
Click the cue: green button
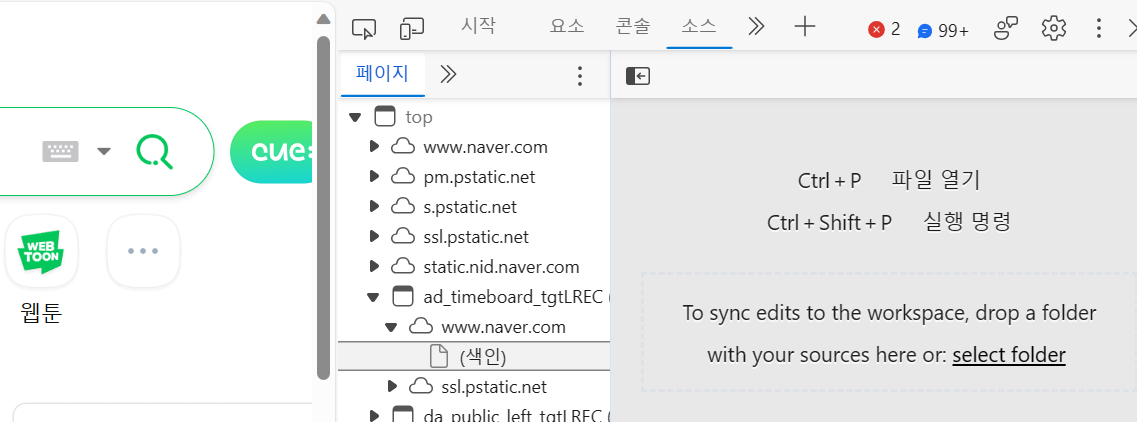271,152
